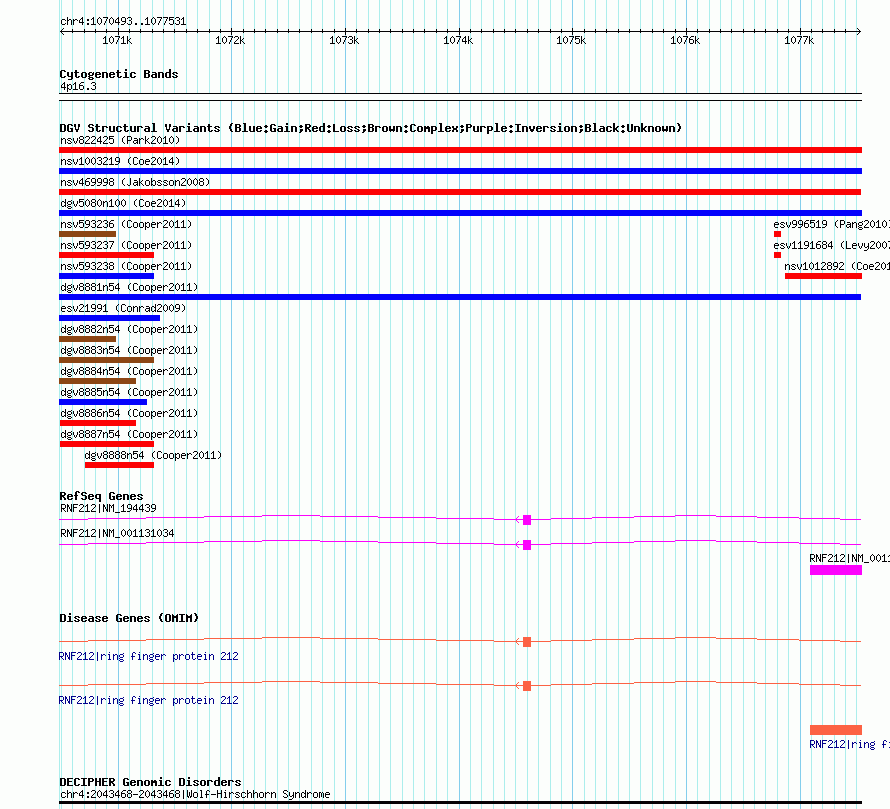Screen dimensions: 890x809
Task: Click the dgv8883n54 brown variant bar
Action: pos(107,360)
